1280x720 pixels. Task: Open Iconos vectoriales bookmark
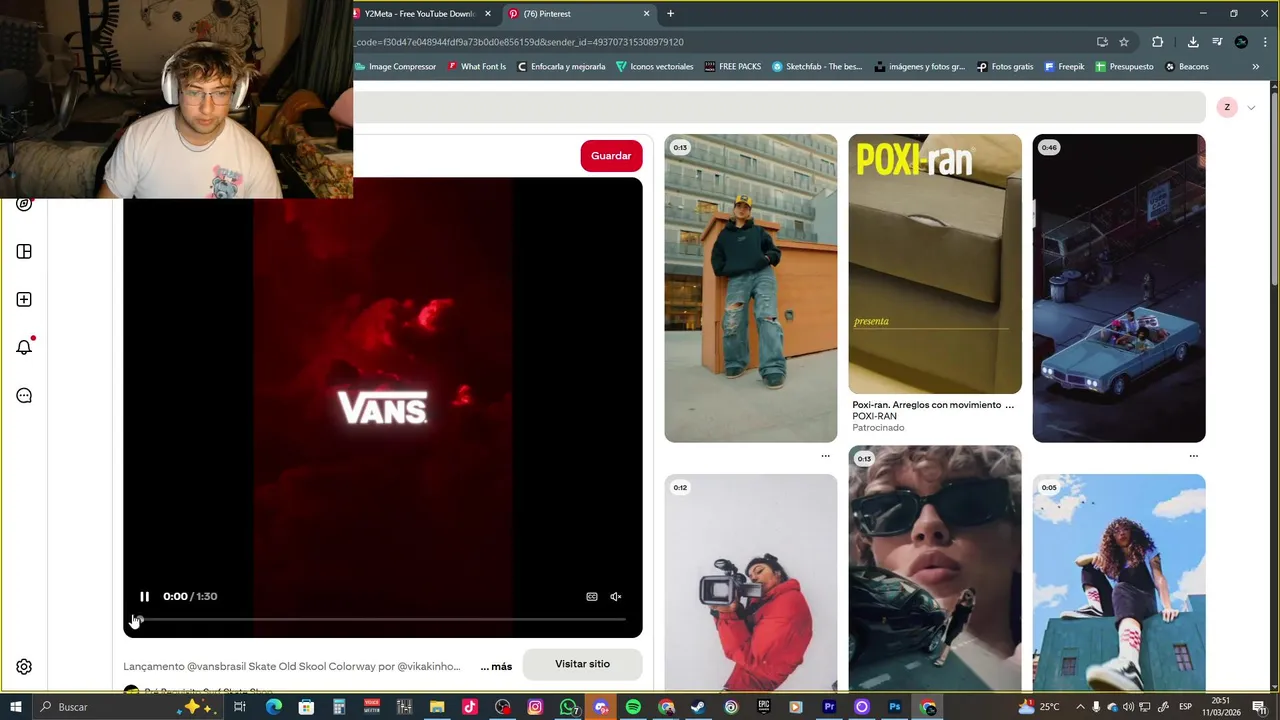(x=655, y=67)
